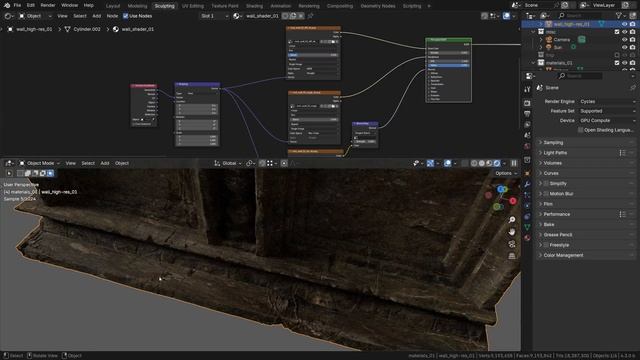This screenshot has height=360, width=640.
Task: Open the Render Engine dropdown
Action: [x=607, y=101]
